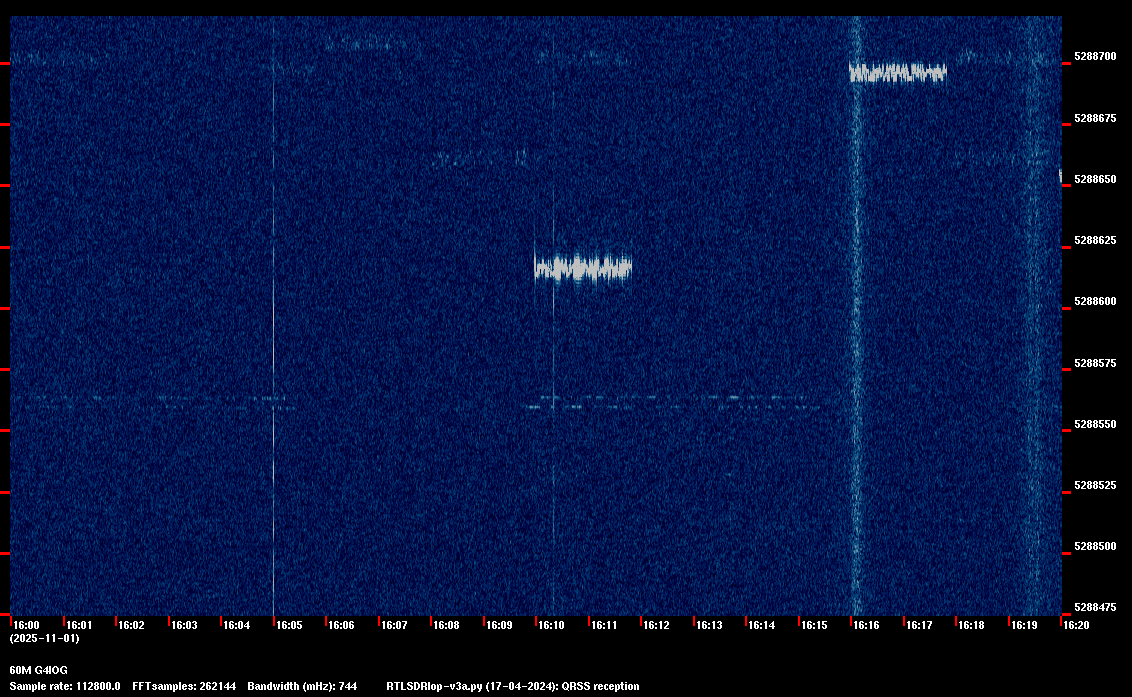This screenshot has width=1132, height=697.
Task: Click the 16:13 time axis label
Action: (709, 625)
